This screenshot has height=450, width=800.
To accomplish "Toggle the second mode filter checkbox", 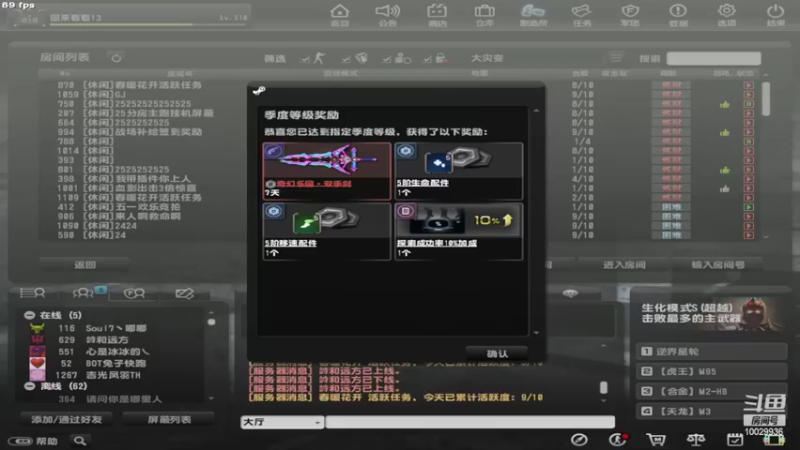I will coord(346,59).
